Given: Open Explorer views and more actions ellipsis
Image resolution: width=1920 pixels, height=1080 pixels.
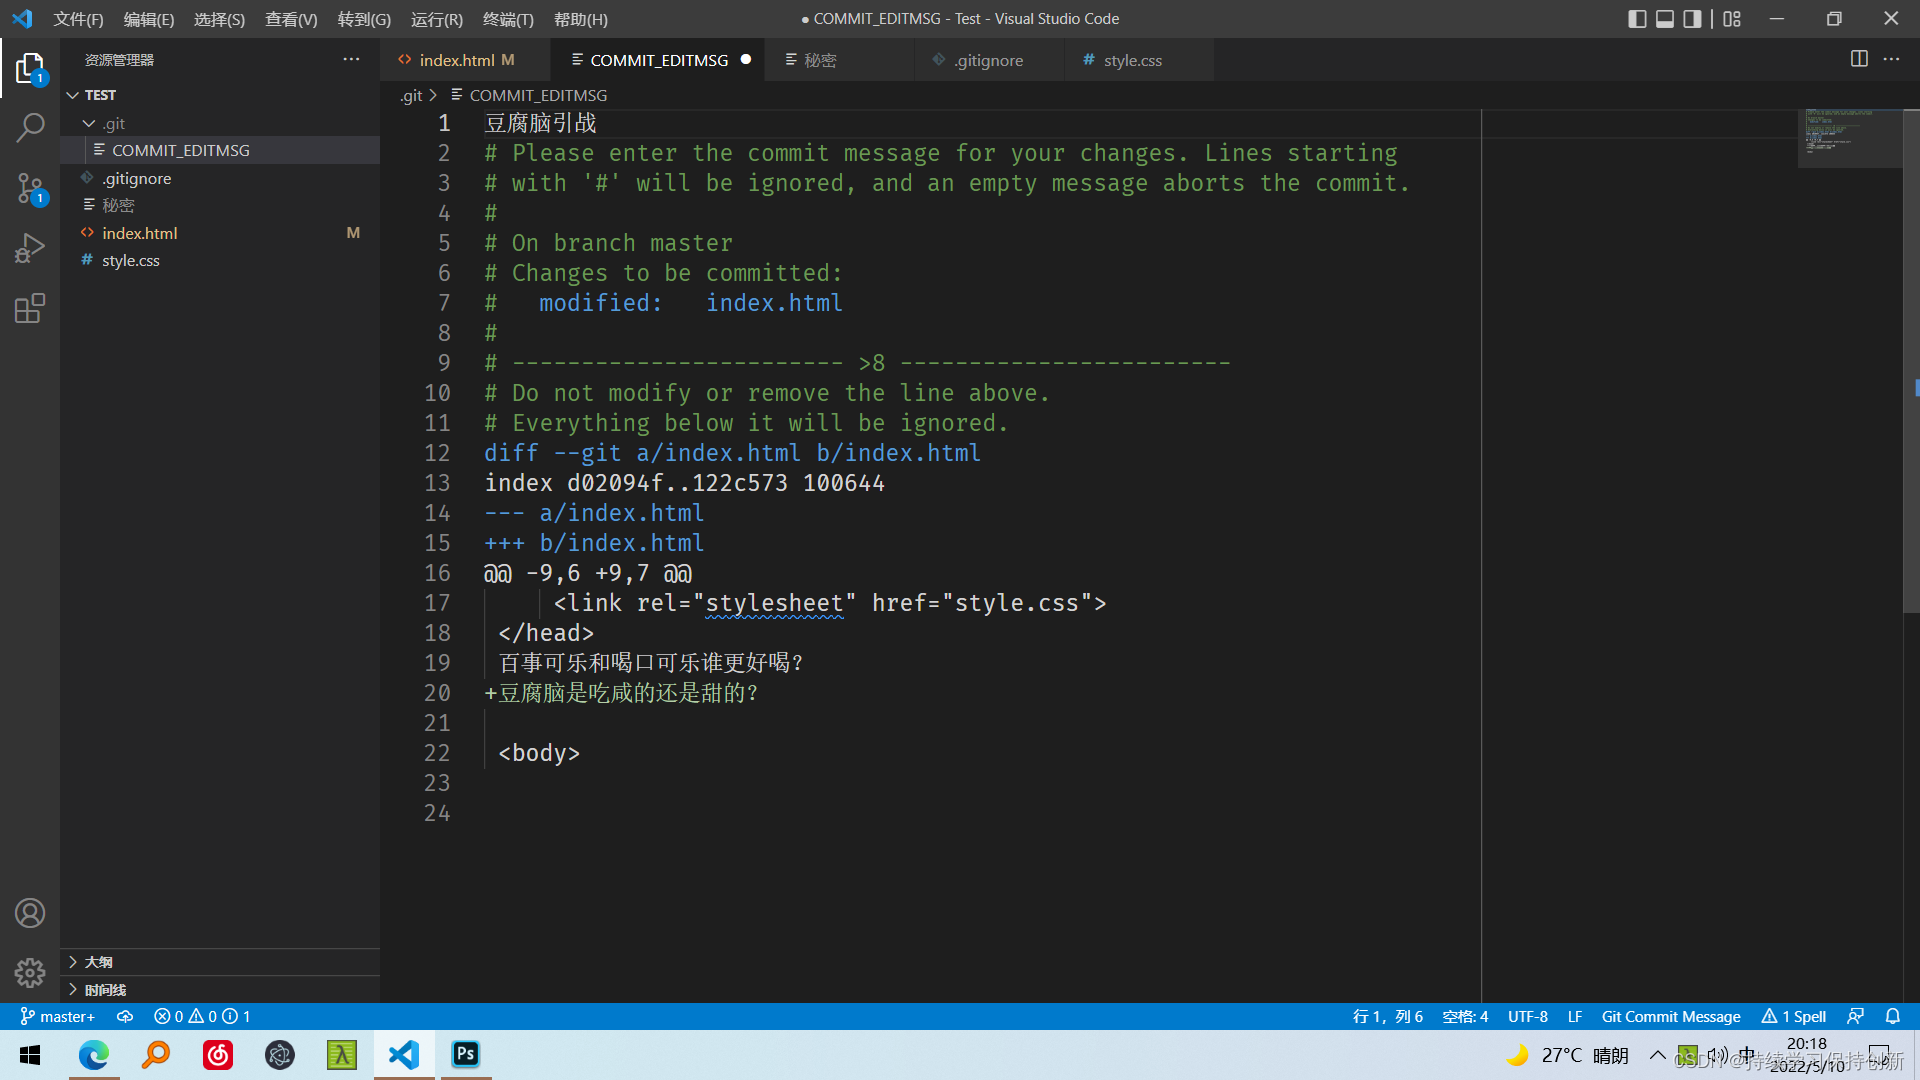Looking at the screenshot, I should pos(351,59).
